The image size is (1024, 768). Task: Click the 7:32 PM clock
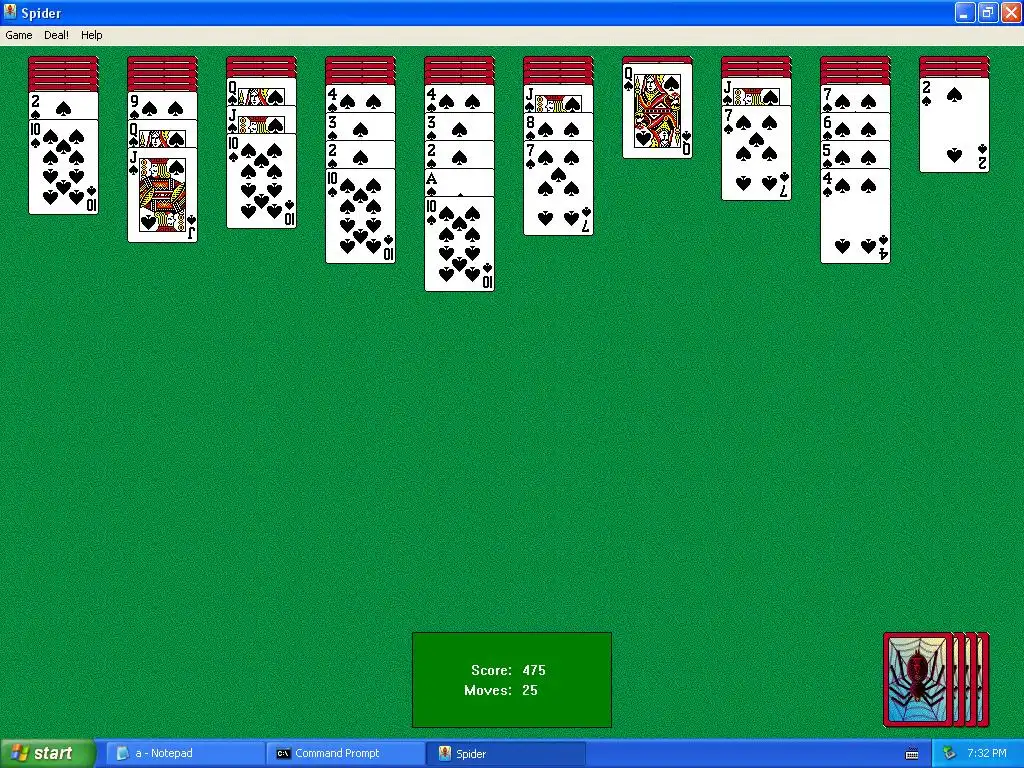click(x=986, y=754)
